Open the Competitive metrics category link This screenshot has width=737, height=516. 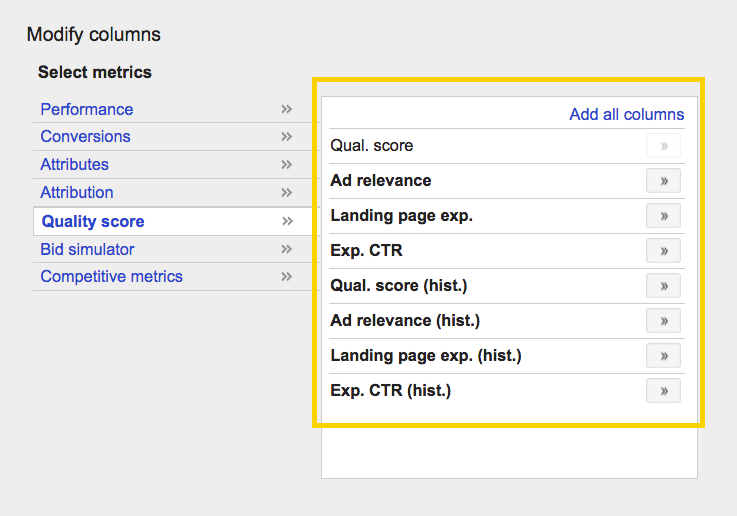point(111,276)
